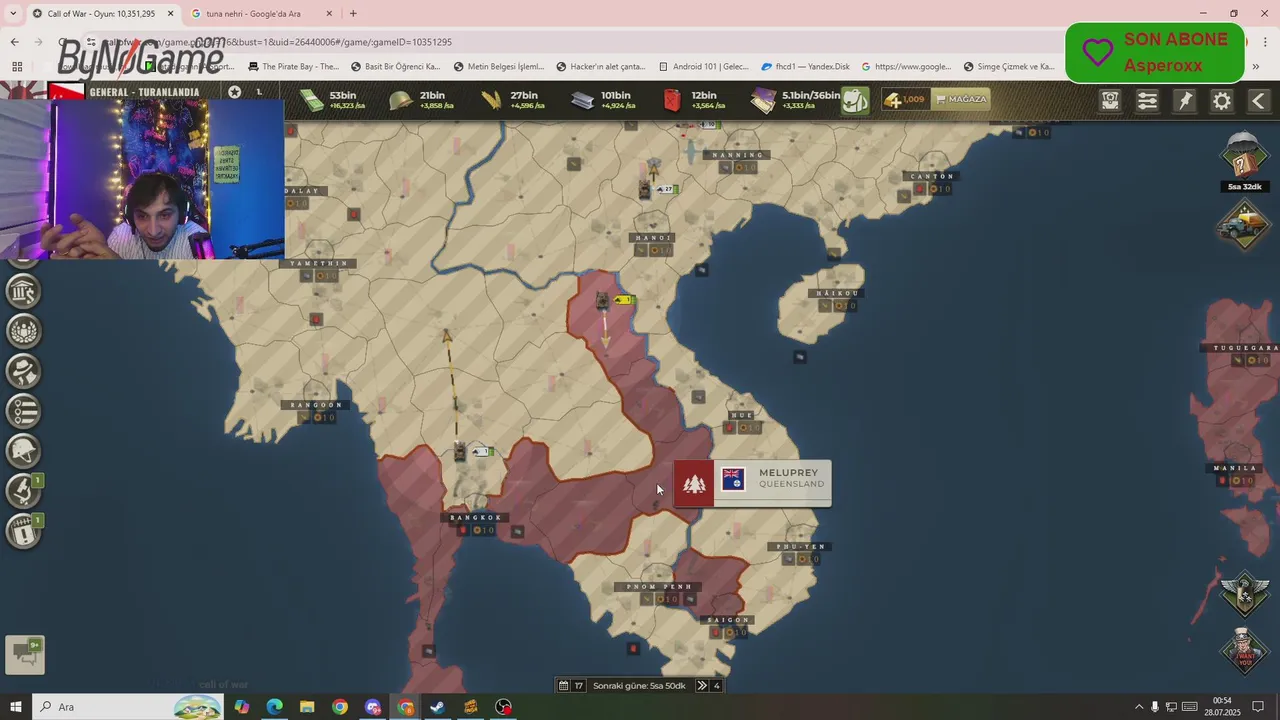The height and width of the screenshot is (720, 1280).
Task: Collapse the top right menu arrow
Action: [x=1259, y=101]
